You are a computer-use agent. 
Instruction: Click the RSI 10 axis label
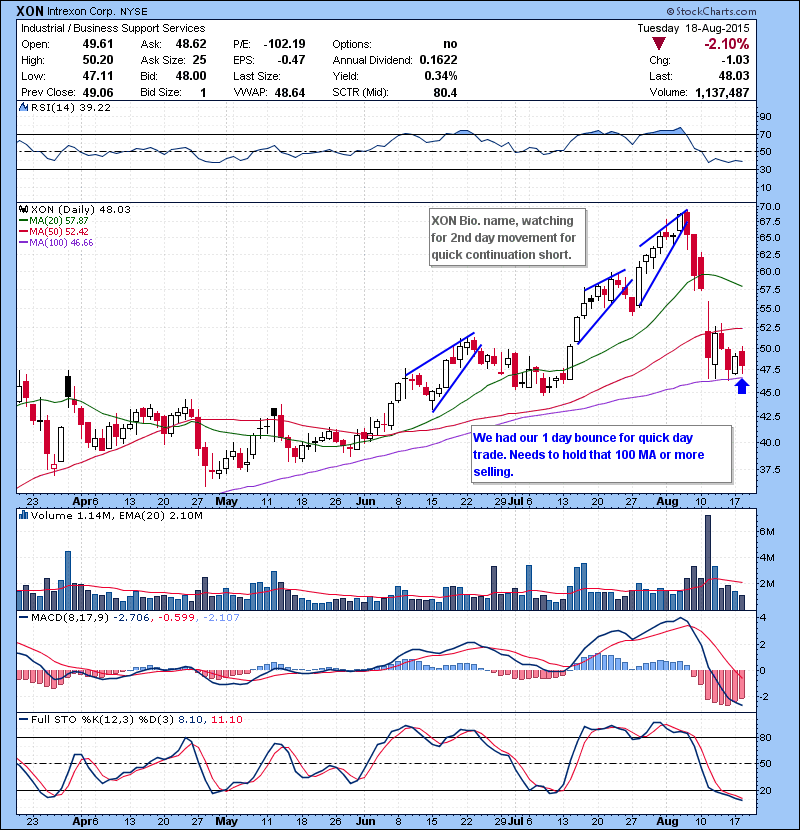[x=765, y=187]
